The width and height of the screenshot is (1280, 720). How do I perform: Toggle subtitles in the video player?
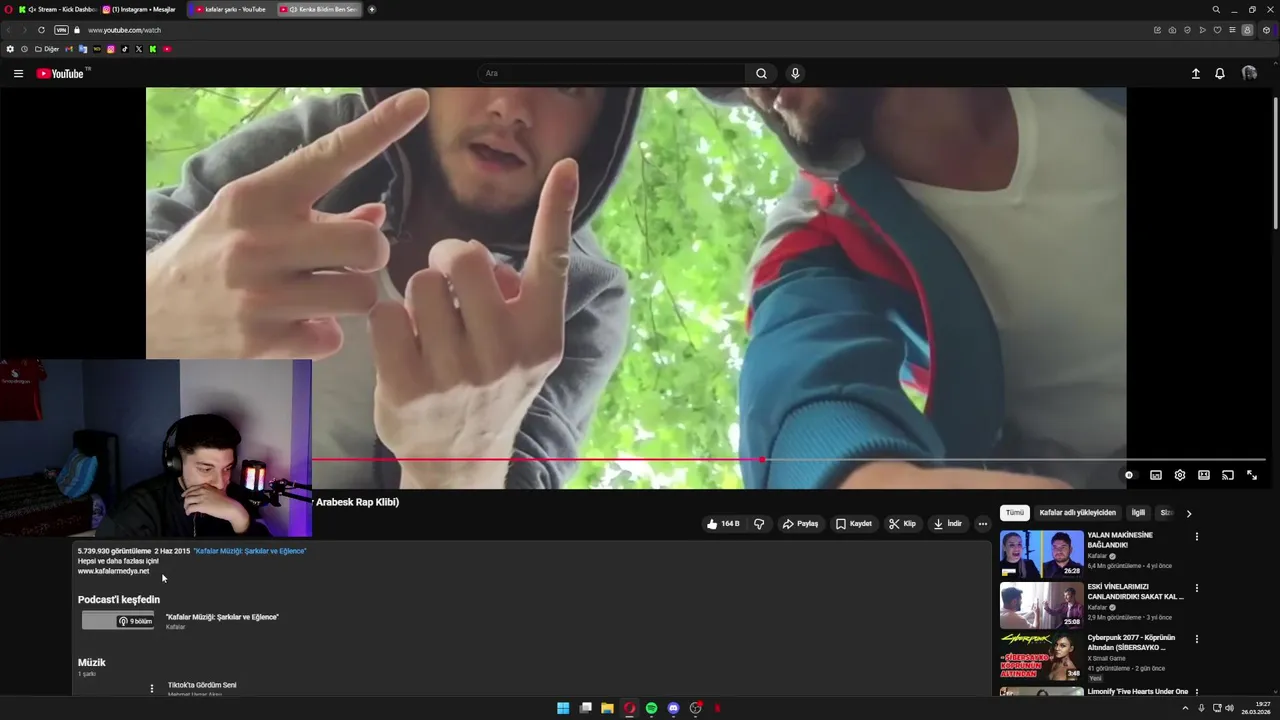[x=1156, y=475]
